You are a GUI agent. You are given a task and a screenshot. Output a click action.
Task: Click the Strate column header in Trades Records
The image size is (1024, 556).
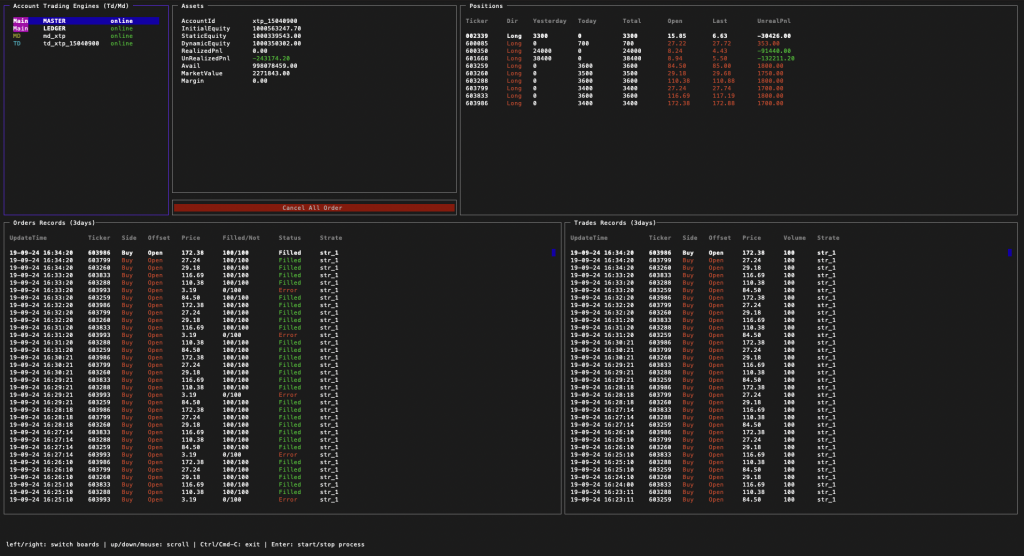coord(828,238)
